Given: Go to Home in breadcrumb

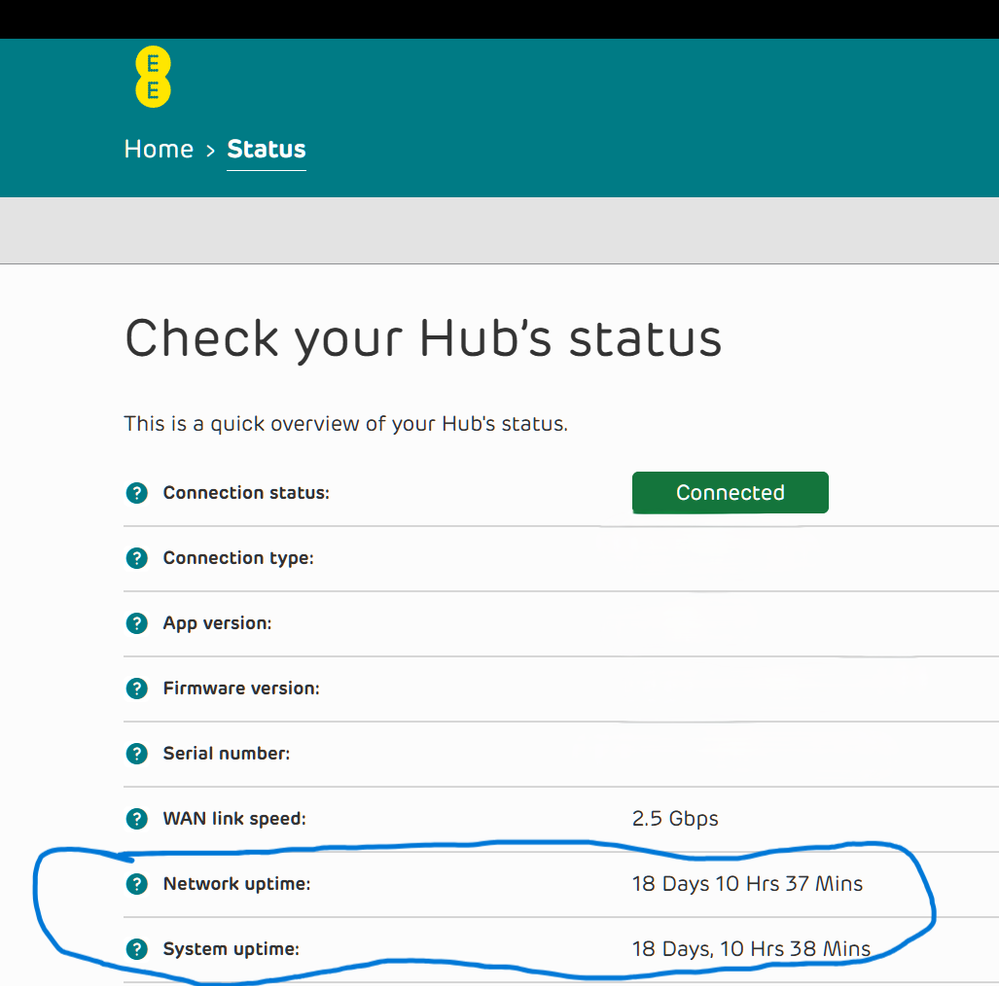Looking at the screenshot, I should point(159,149).
